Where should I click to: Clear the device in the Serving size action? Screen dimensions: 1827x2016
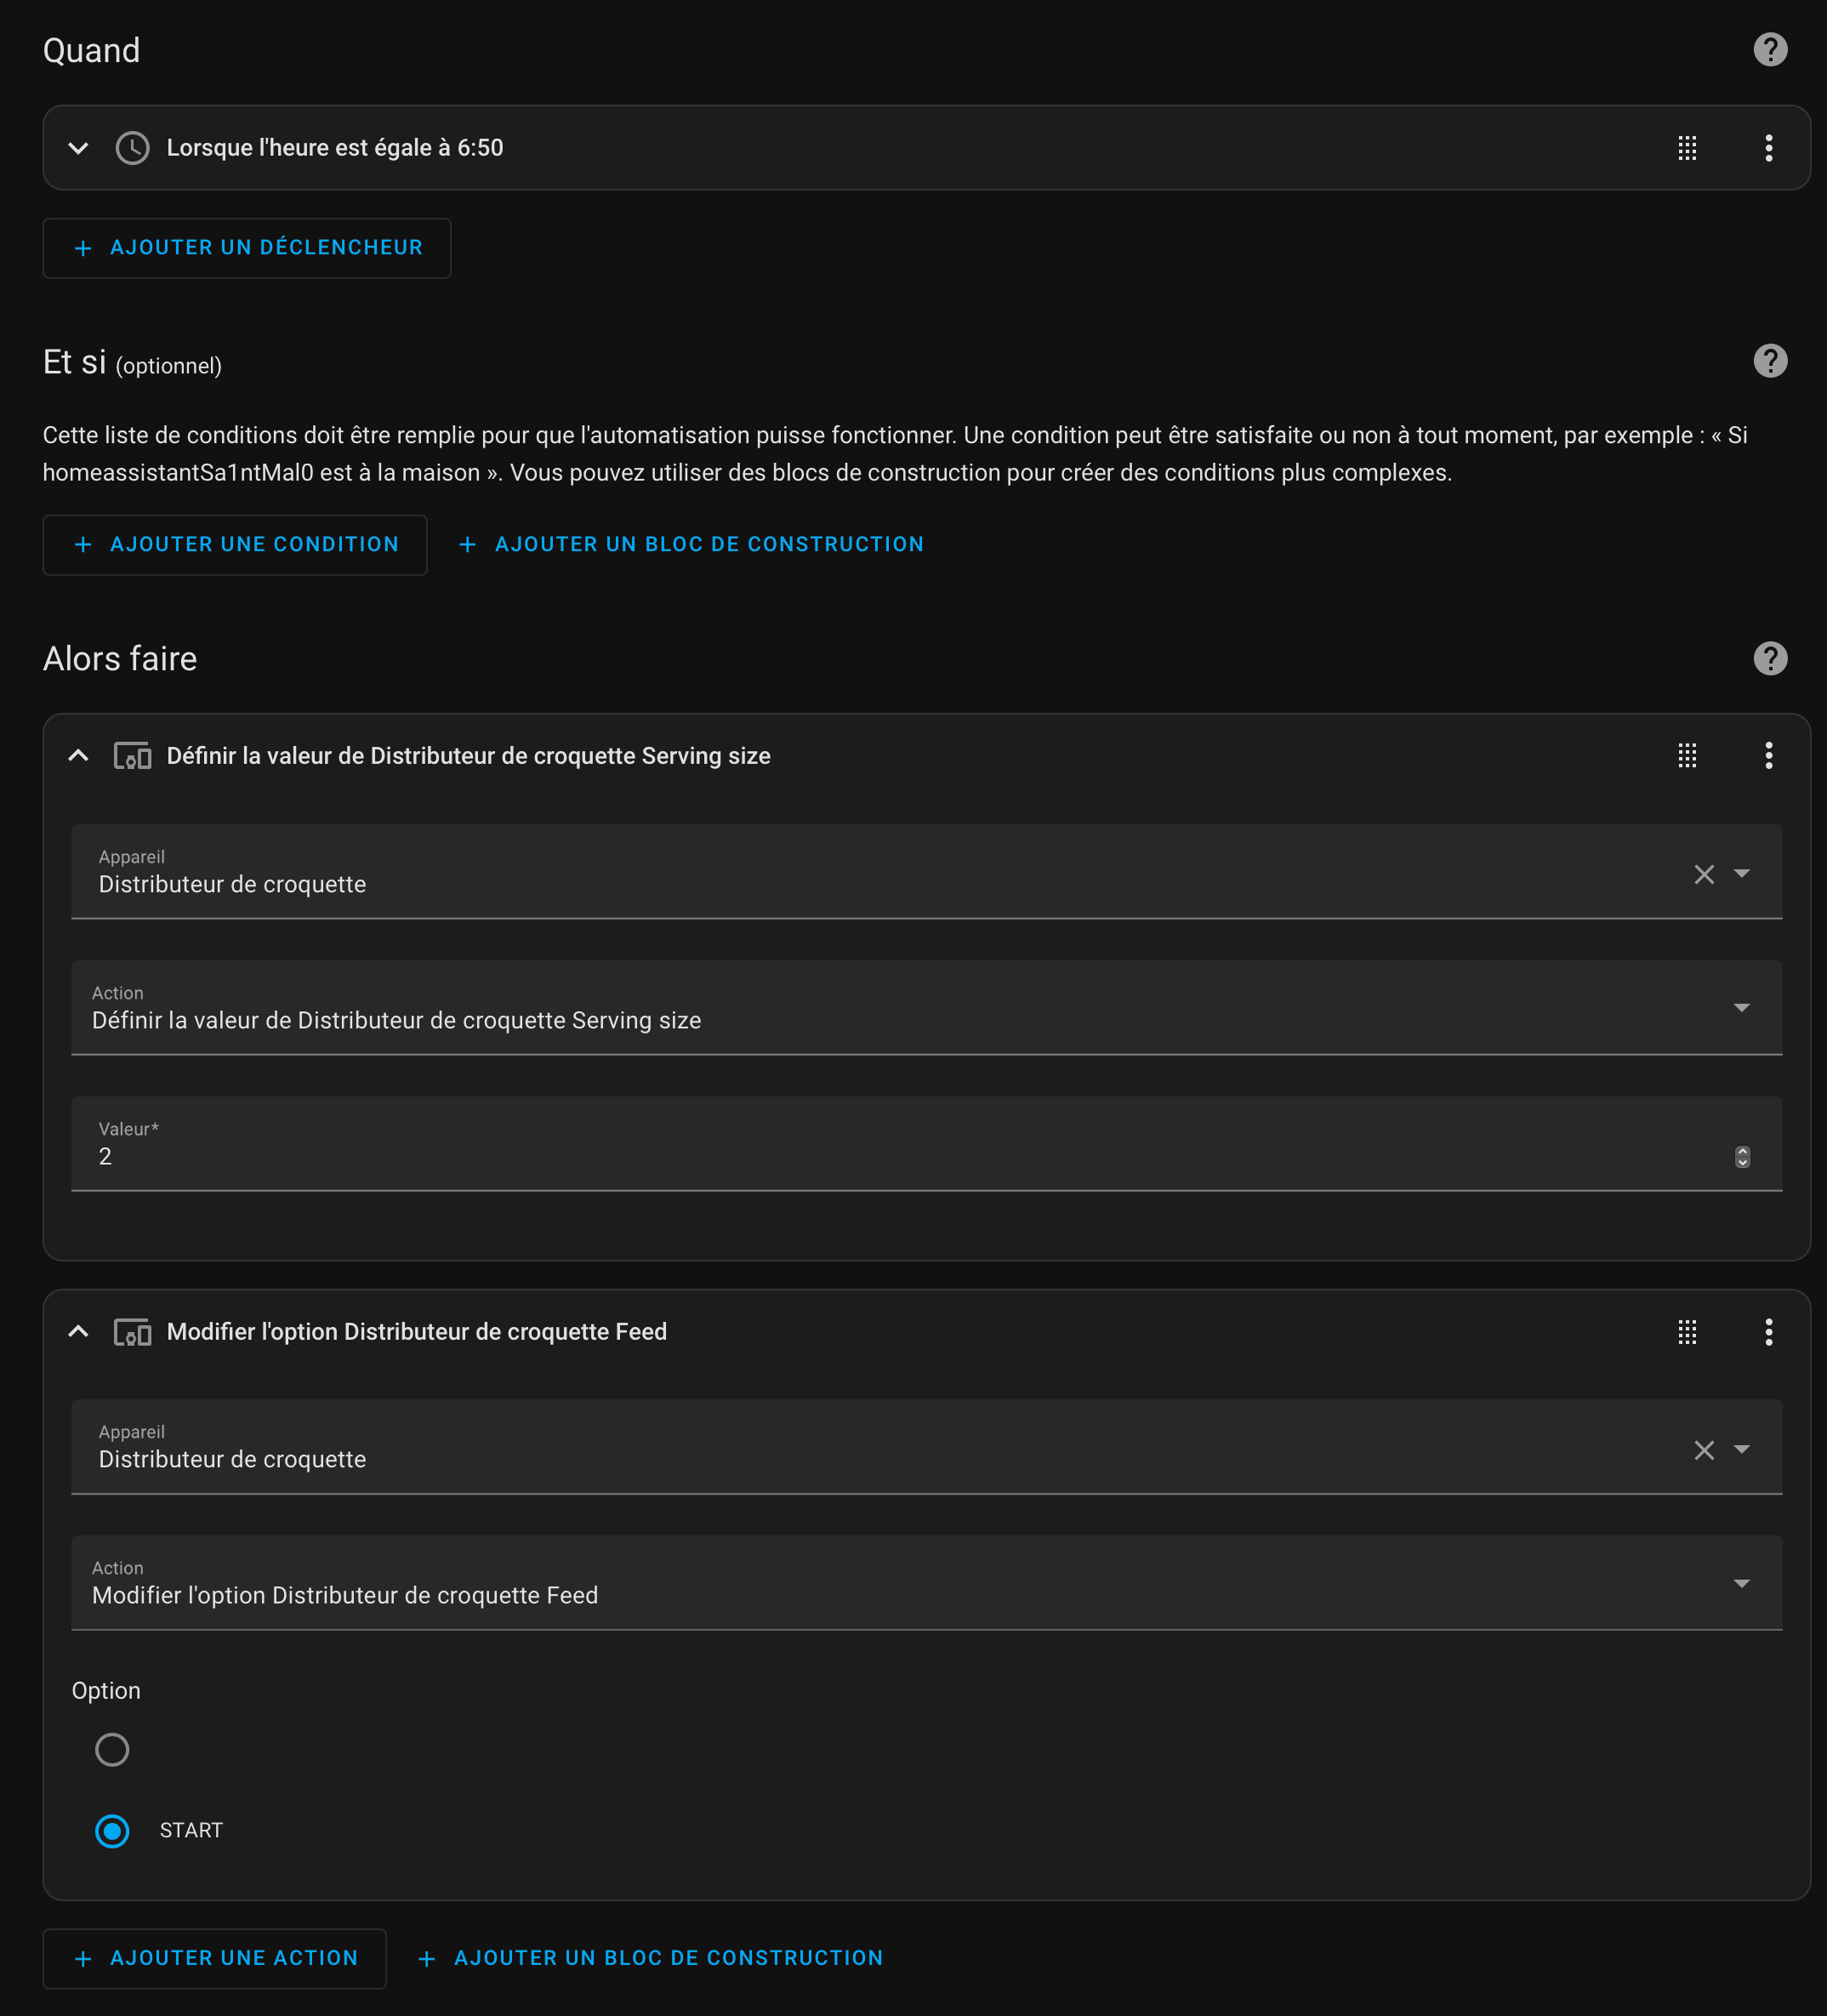(1704, 874)
